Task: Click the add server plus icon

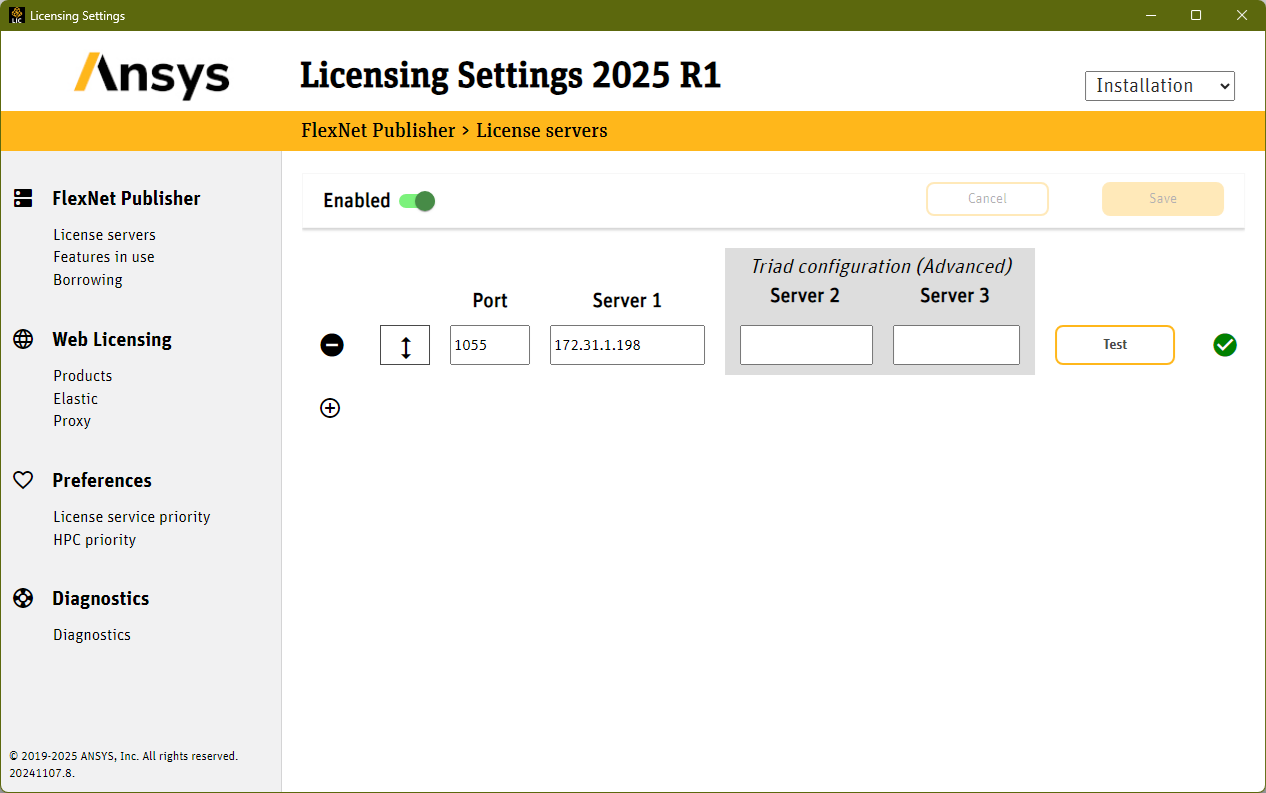Action: click(330, 408)
